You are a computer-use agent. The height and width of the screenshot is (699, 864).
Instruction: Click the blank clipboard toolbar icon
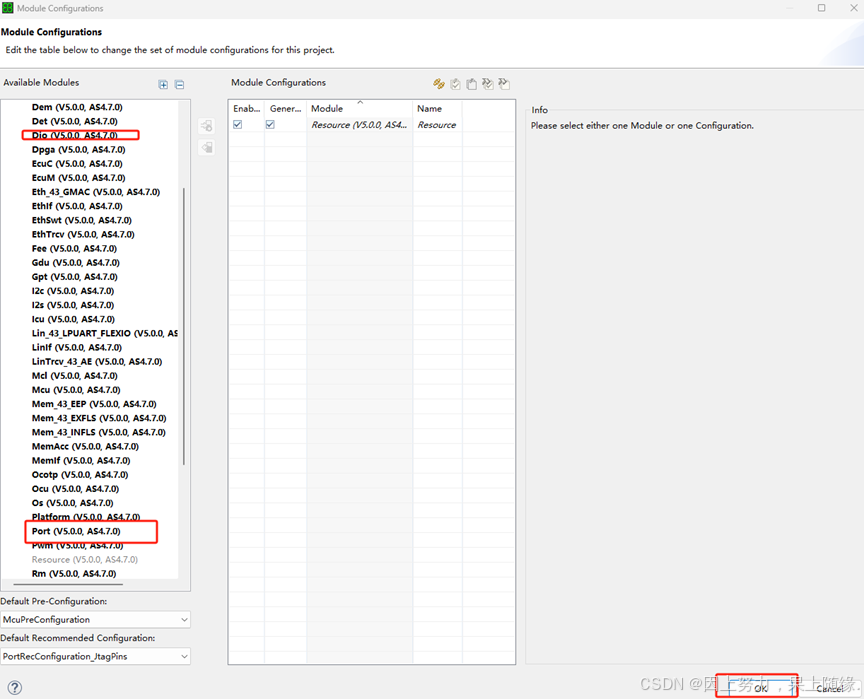[472, 84]
